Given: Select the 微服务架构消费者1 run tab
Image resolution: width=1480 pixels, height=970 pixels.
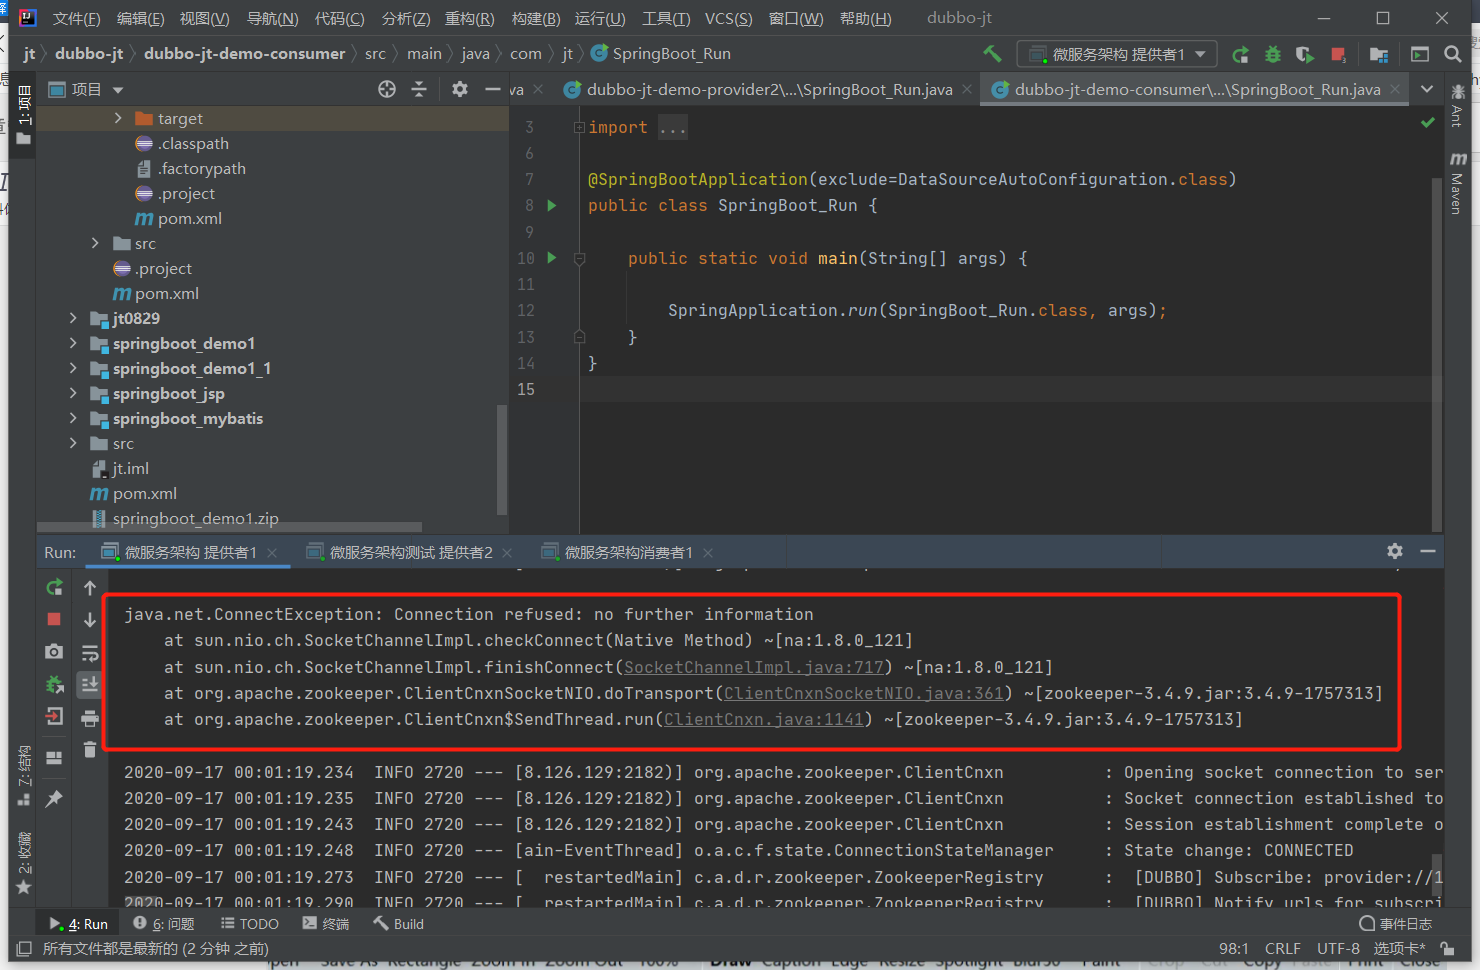Looking at the screenshot, I should (x=628, y=552).
